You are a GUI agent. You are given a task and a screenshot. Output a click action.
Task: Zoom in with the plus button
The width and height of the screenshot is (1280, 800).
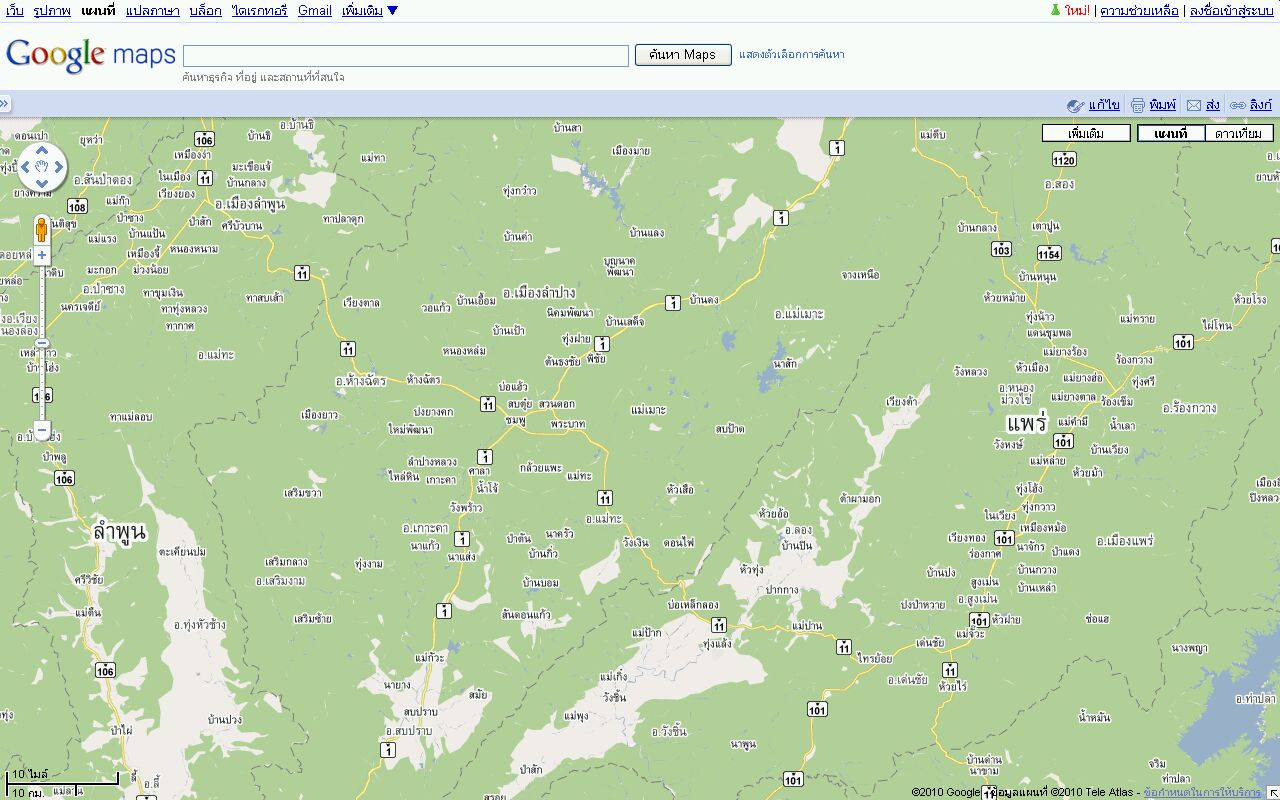click(42, 256)
